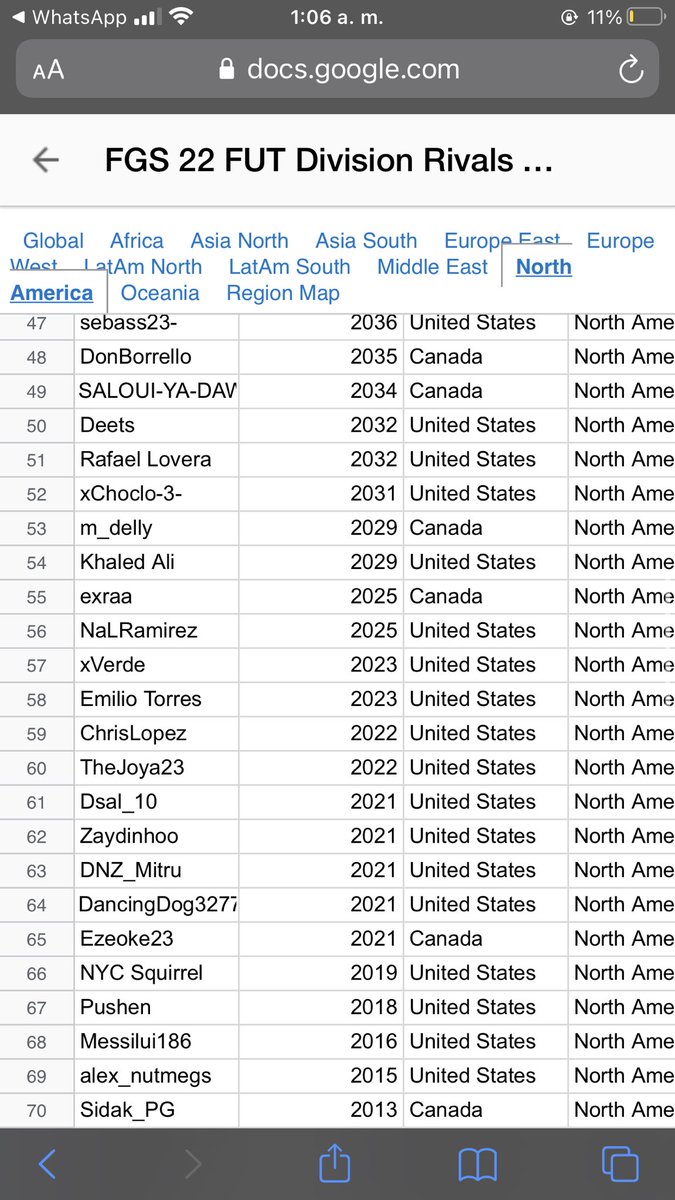Select the cell reading Deets

tap(156, 425)
